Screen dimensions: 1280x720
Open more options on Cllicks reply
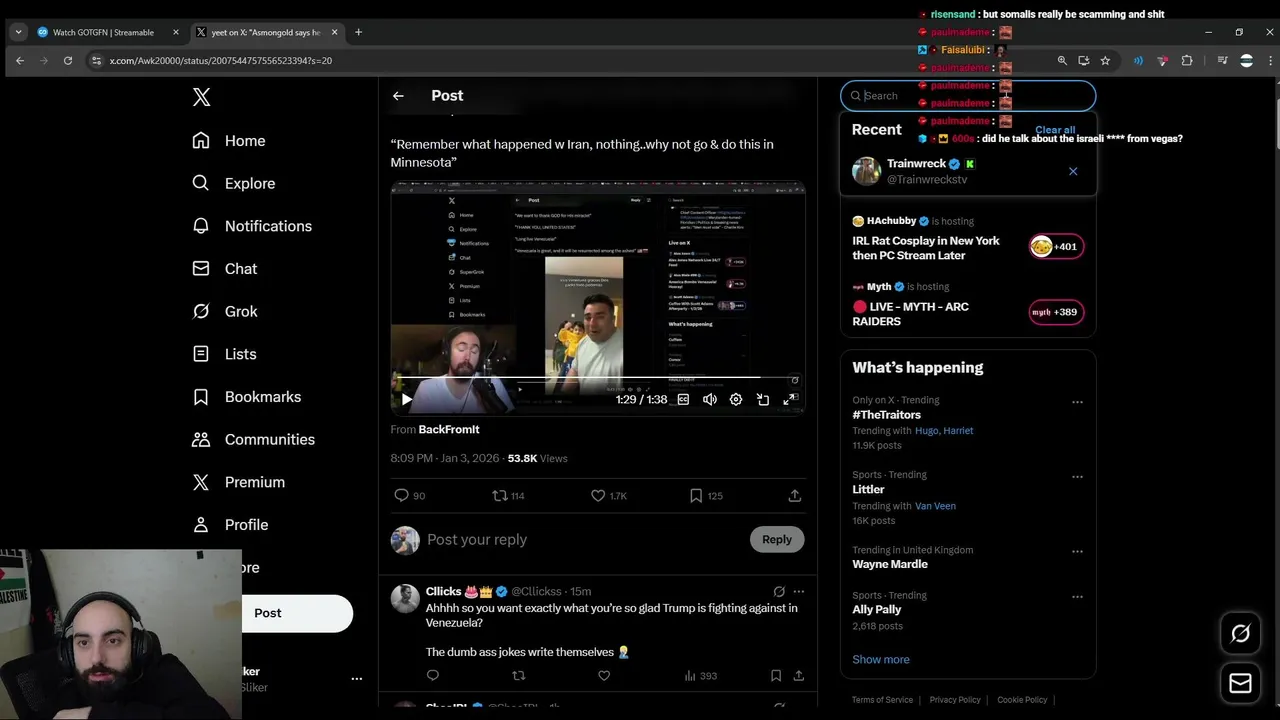pyautogui.click(x=798, y=591)
